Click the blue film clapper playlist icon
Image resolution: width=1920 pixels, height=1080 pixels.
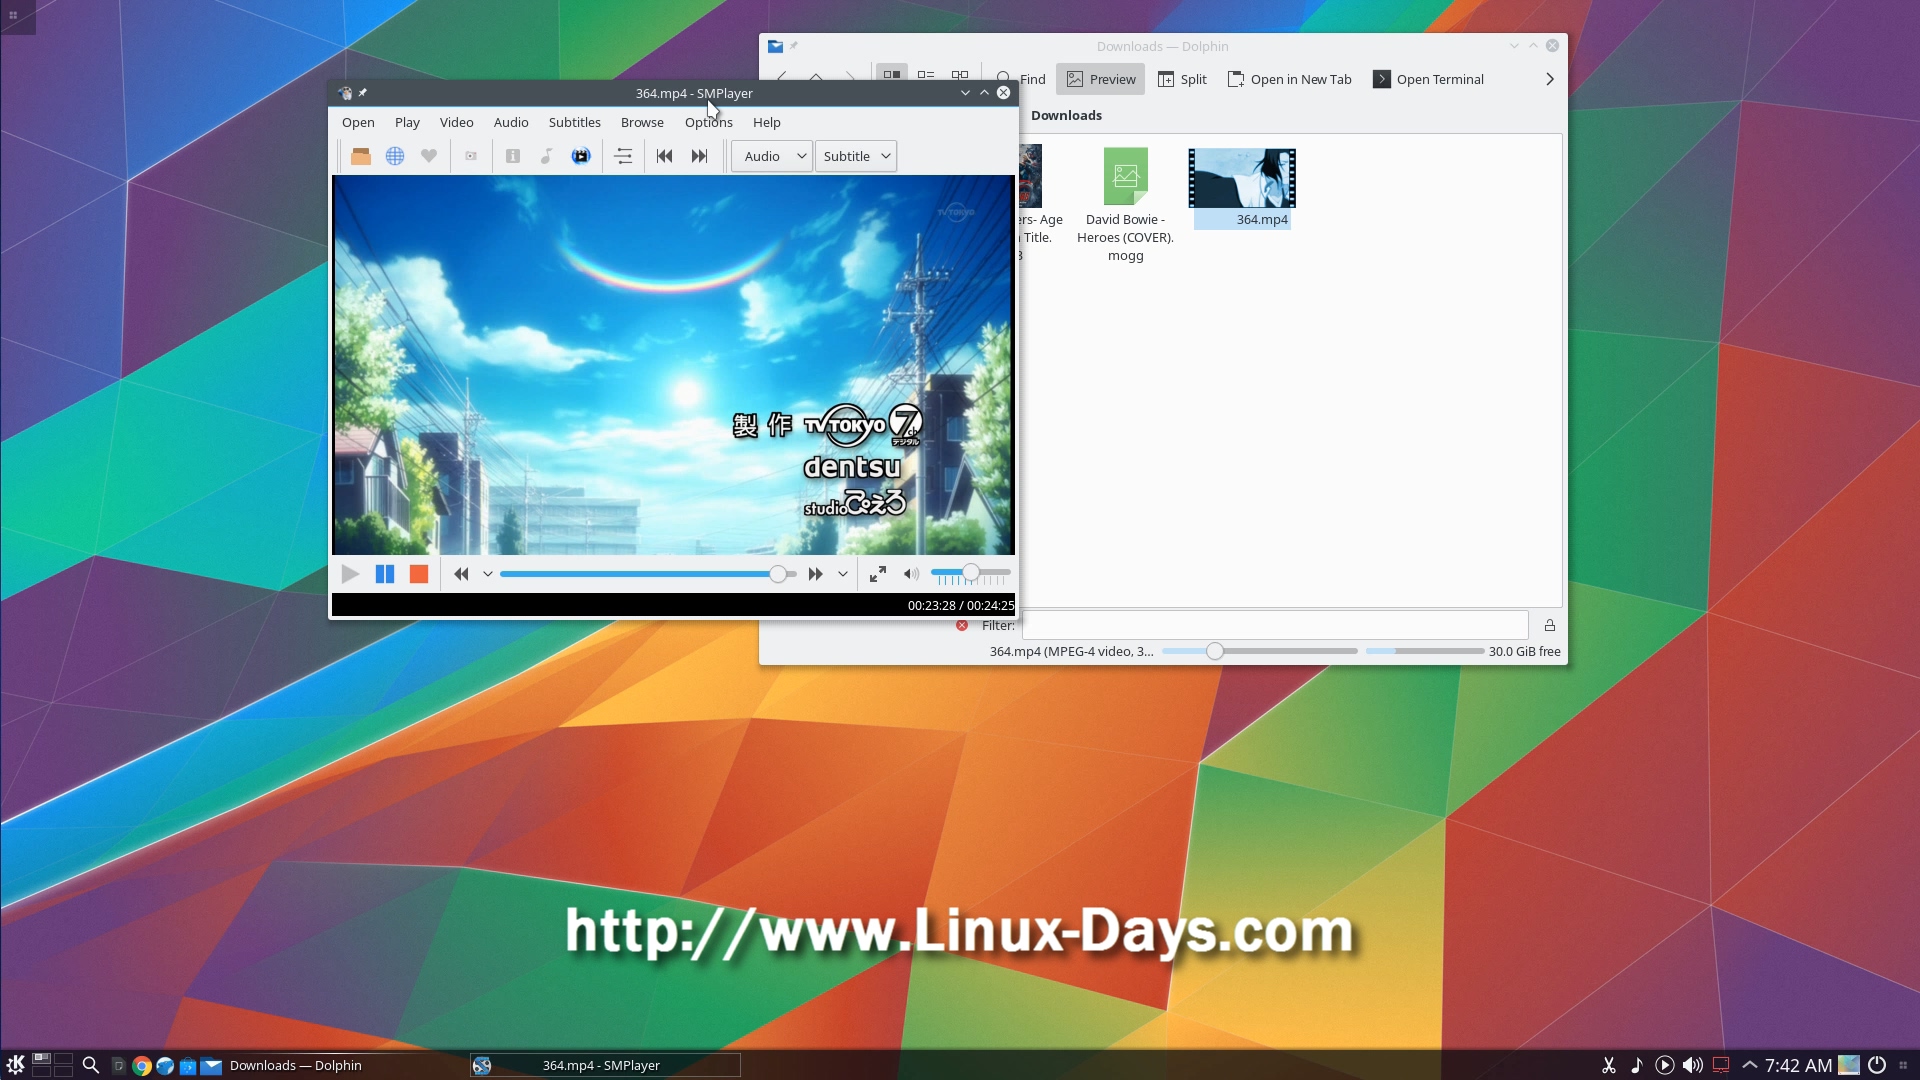pyautogui.click(x=581, y=156)
